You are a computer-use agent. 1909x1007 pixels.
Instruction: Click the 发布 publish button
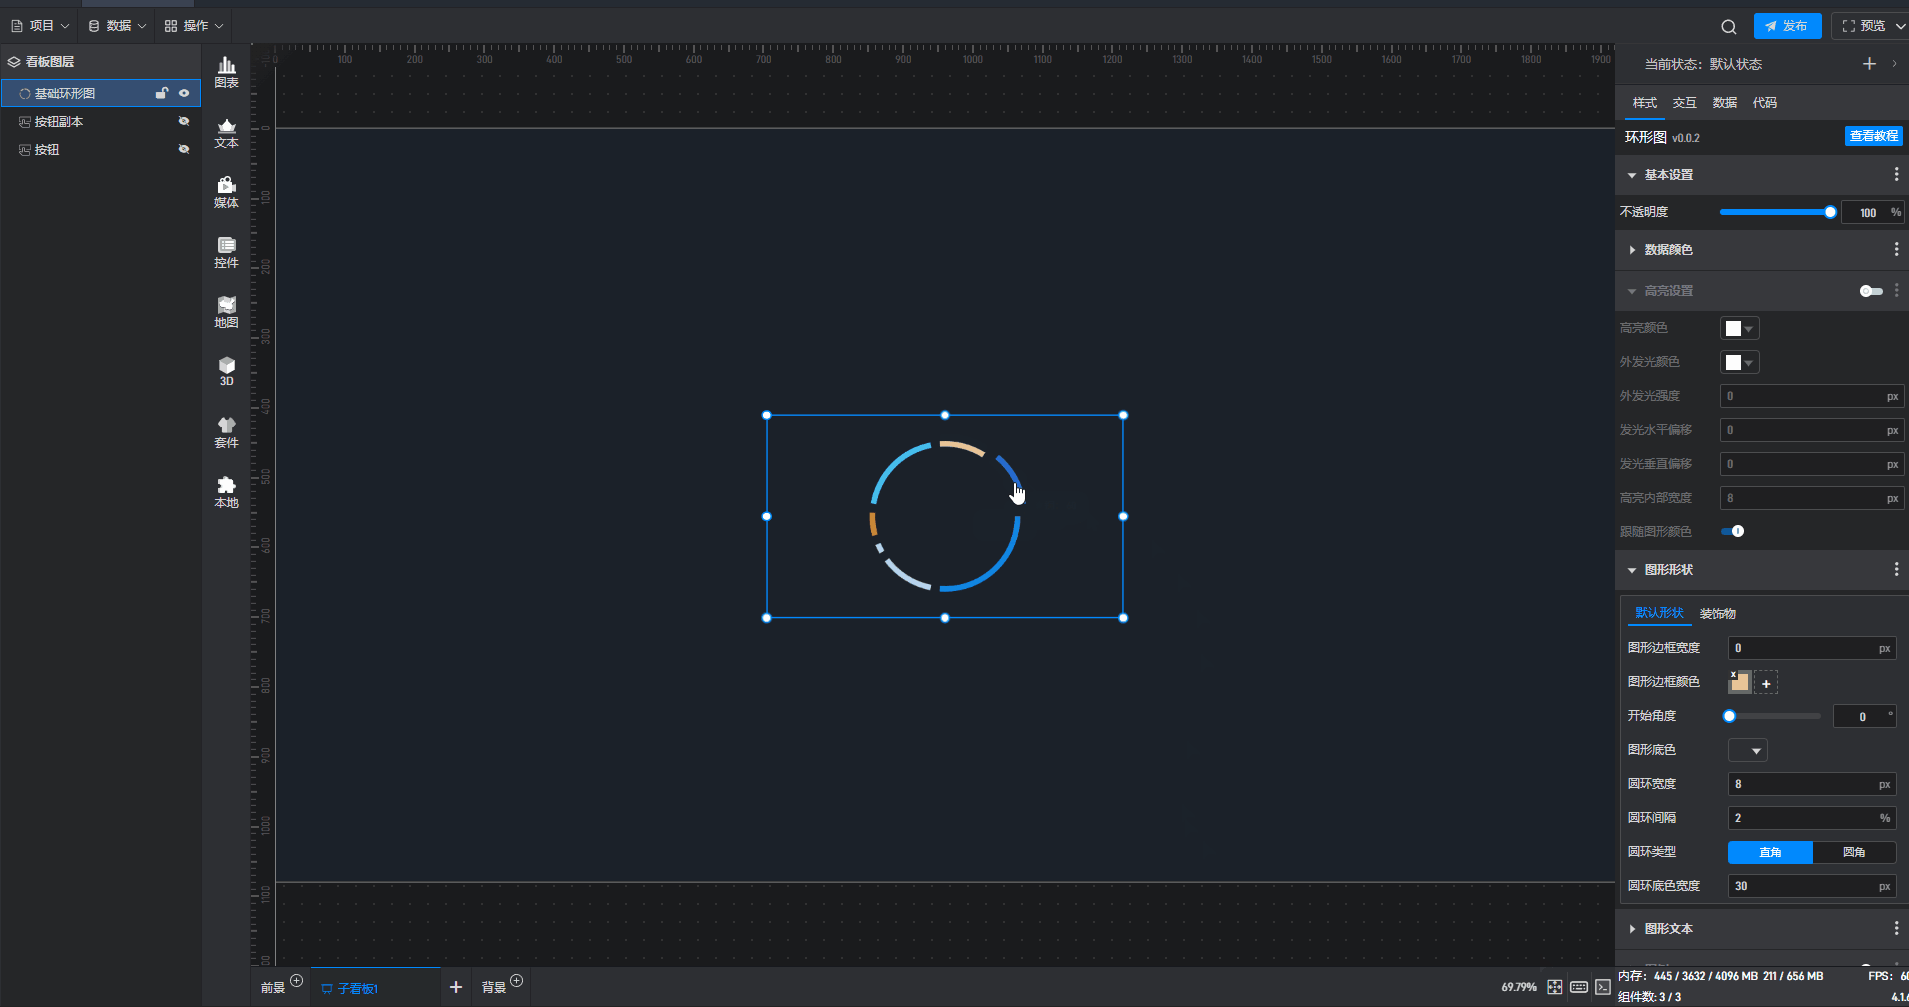(x=1787, y=26)
